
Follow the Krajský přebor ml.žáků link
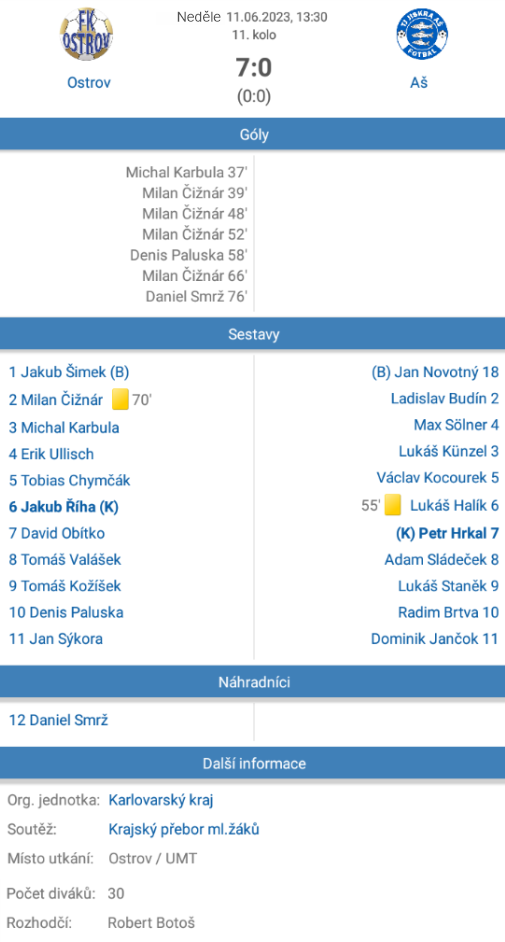tap(184, 829)
